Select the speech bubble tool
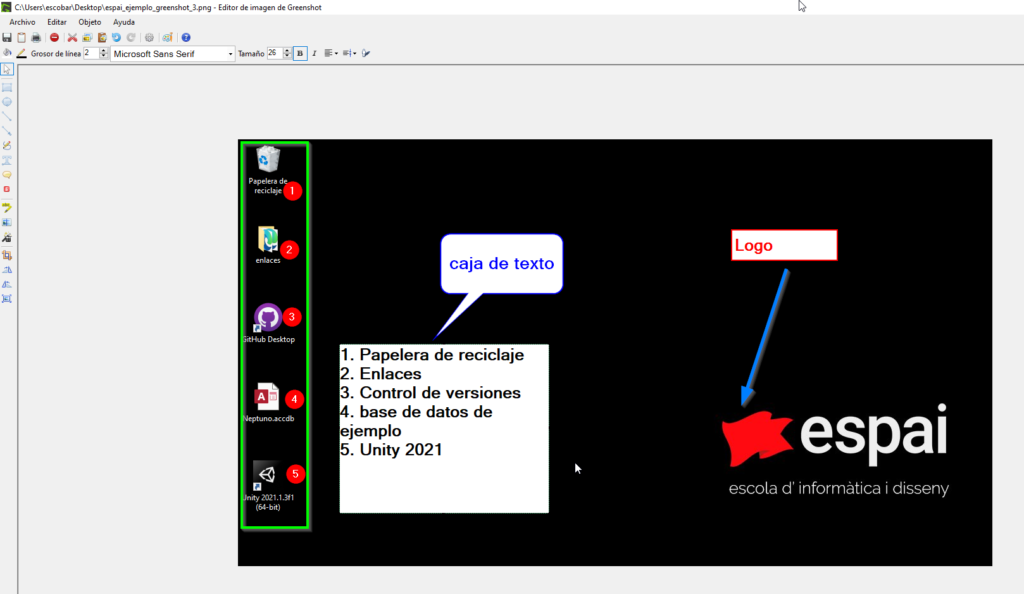1024x594 pixels. pyautogui.click(x=7, y=174)
